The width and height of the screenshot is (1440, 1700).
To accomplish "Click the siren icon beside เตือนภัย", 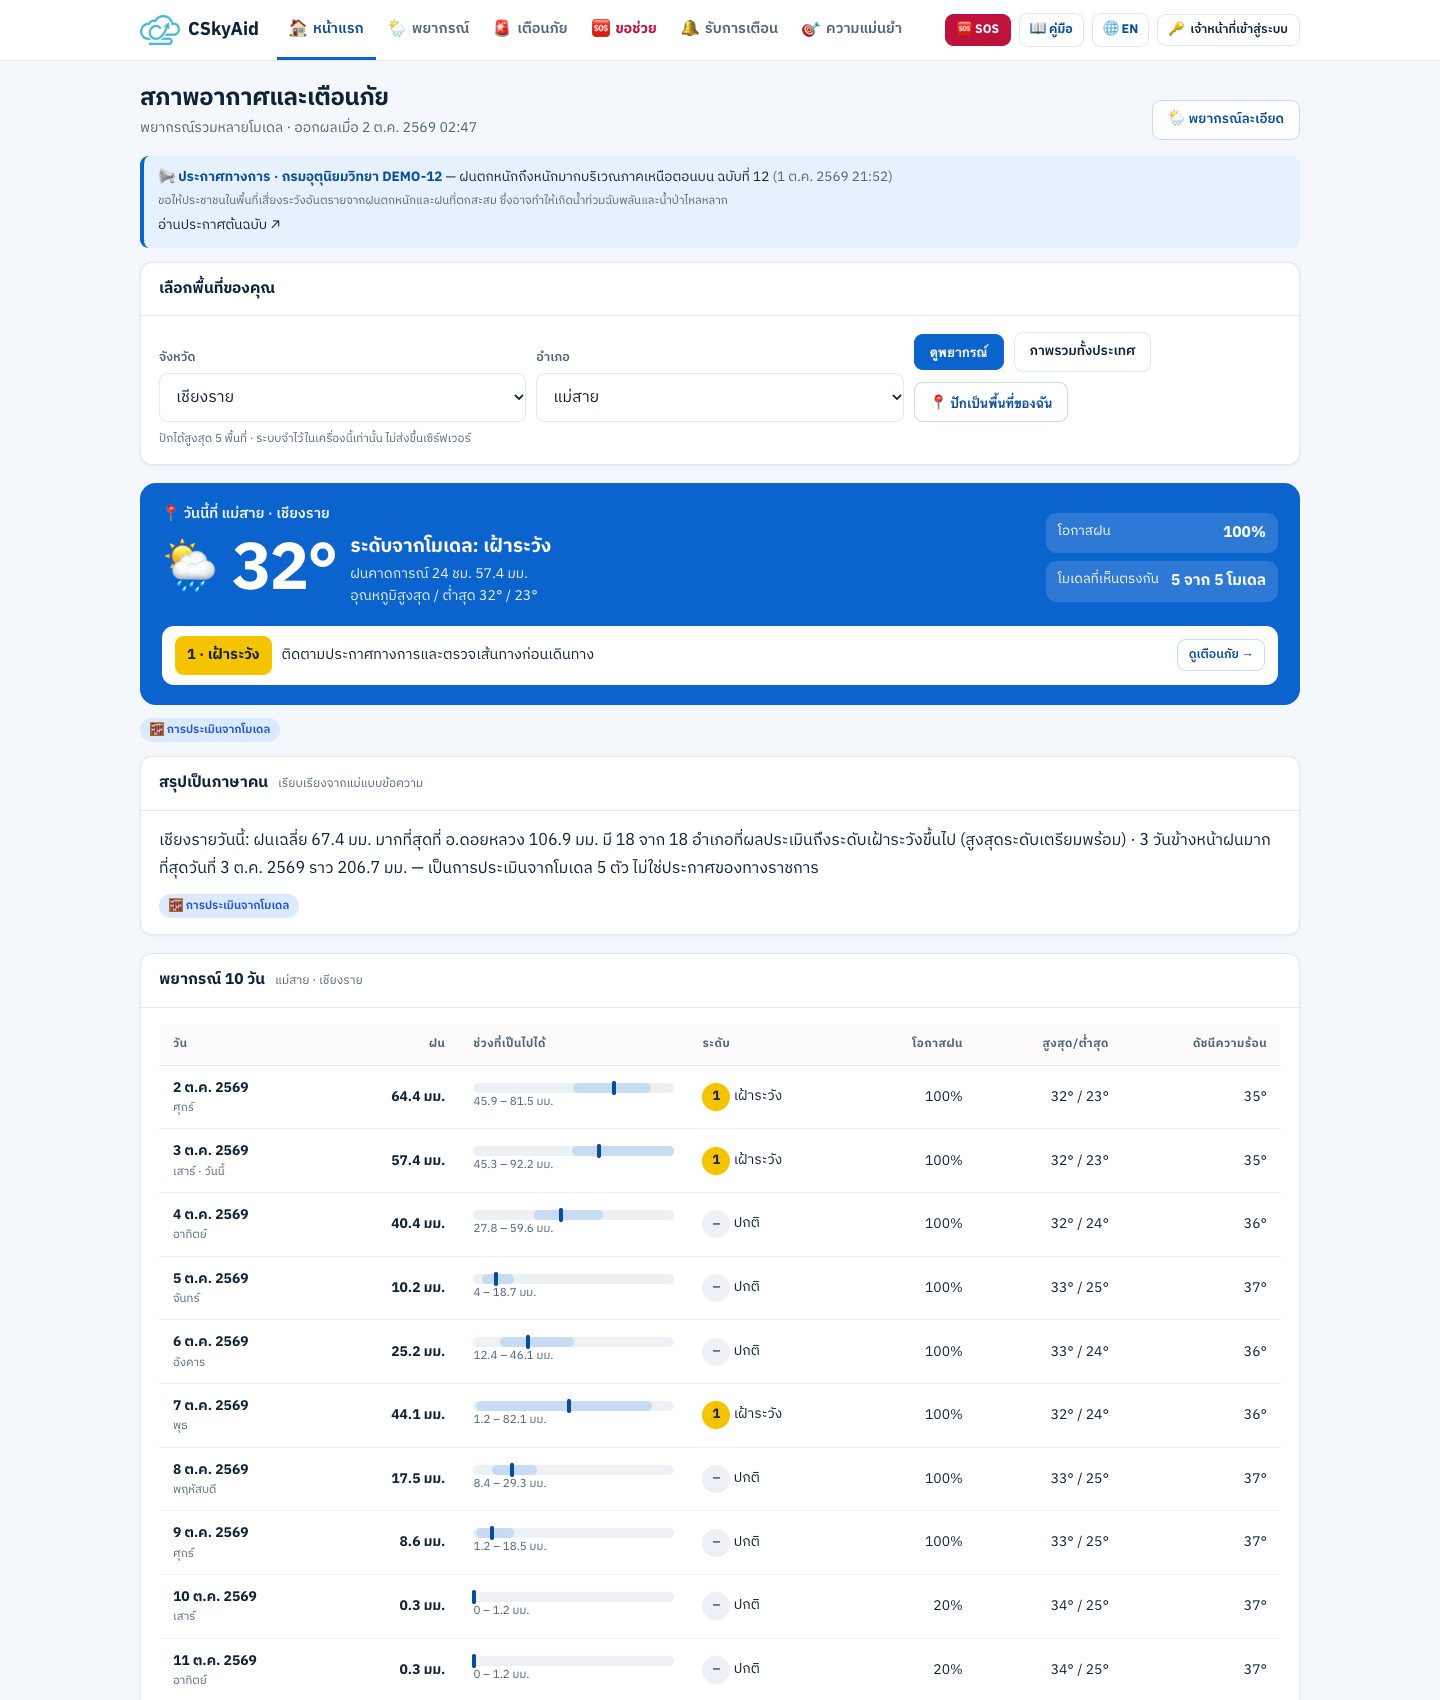I will [502, 28].
